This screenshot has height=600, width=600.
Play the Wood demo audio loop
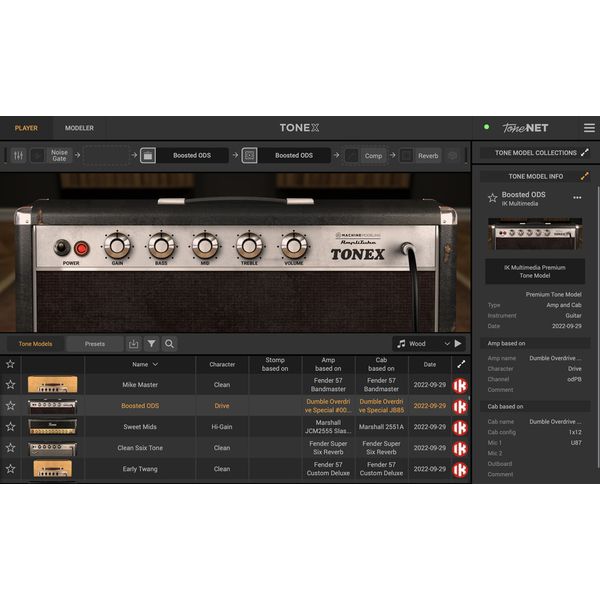[x=458, y=344]
